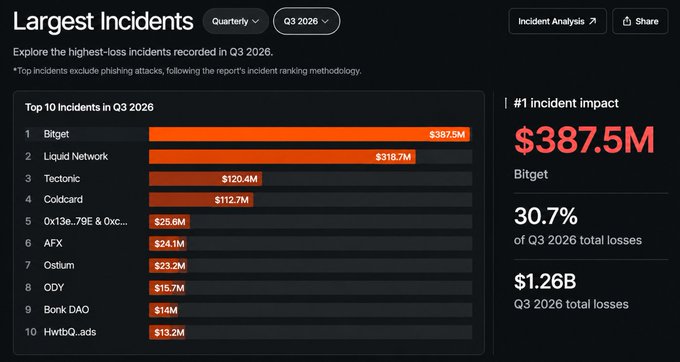Click the phishing exclusion footnote

(x=187, y=71)
